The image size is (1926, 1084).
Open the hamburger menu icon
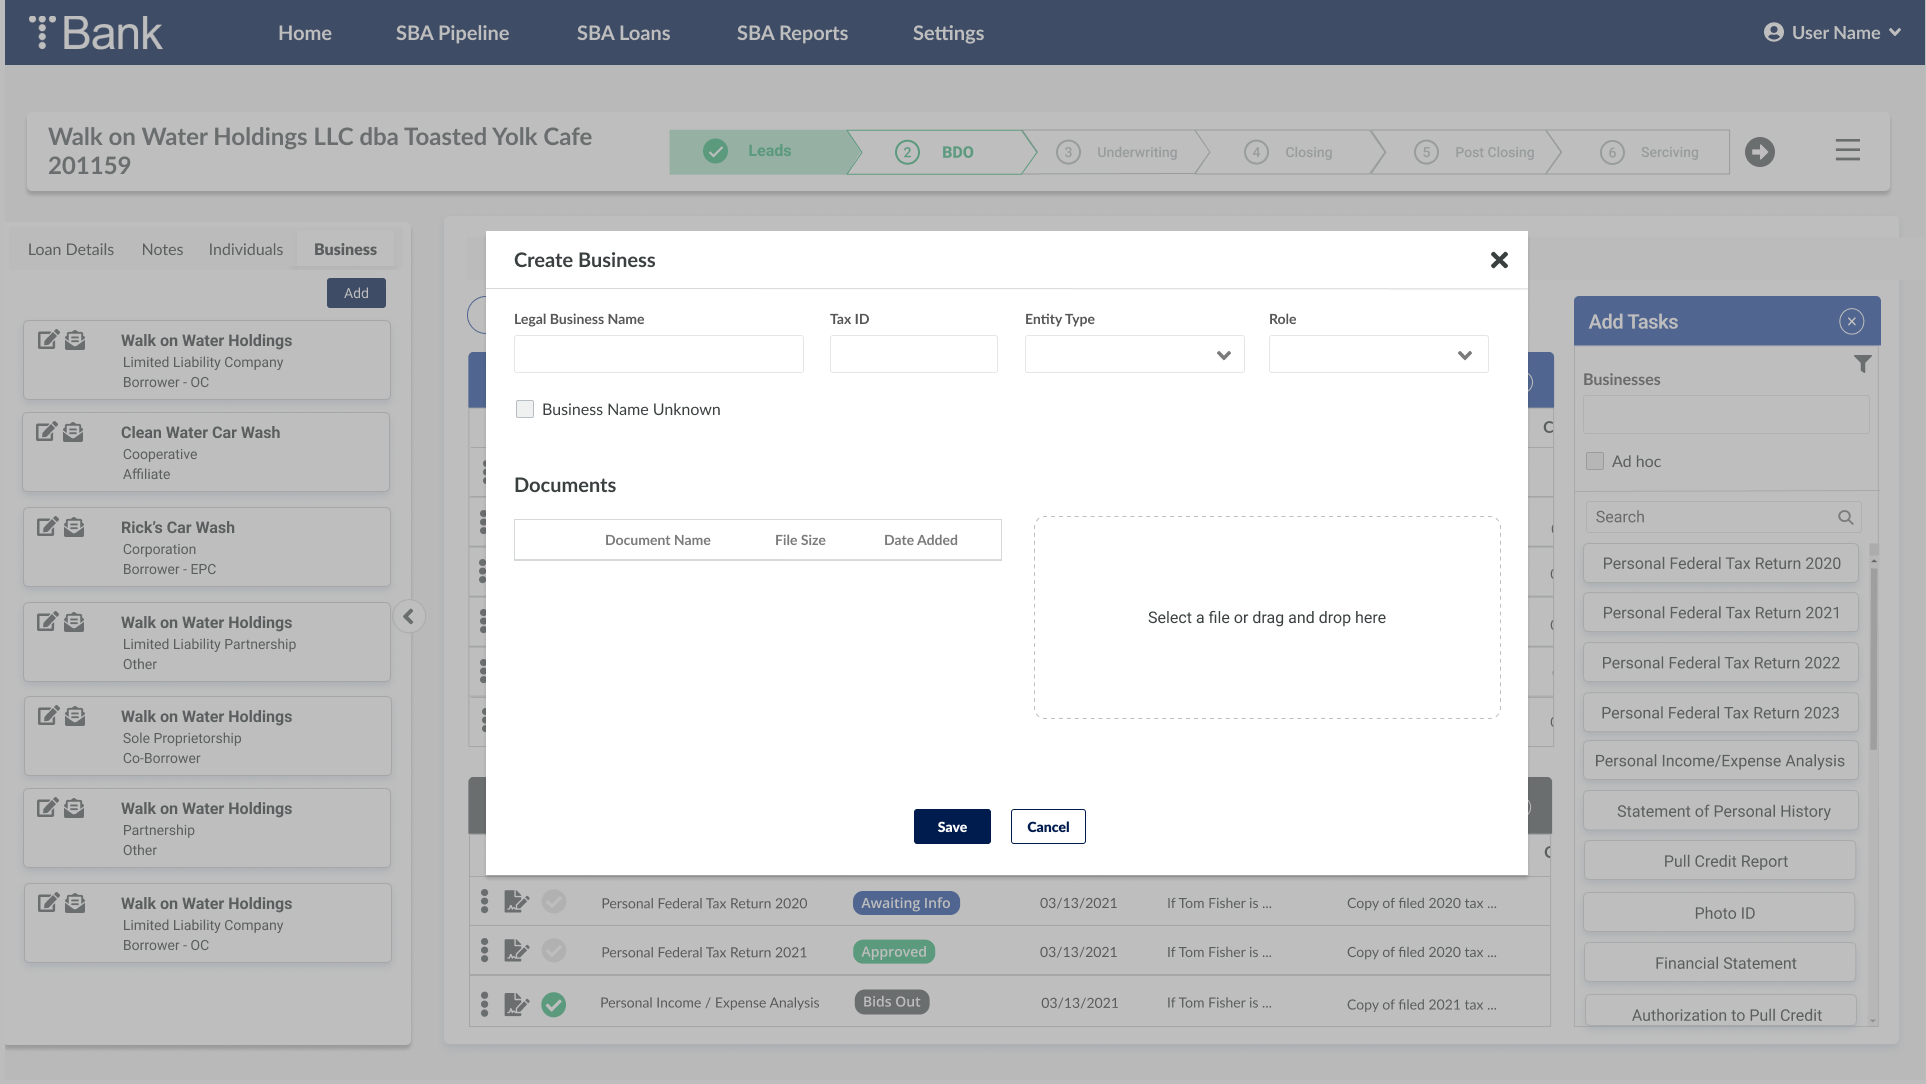click(1847, 151)
